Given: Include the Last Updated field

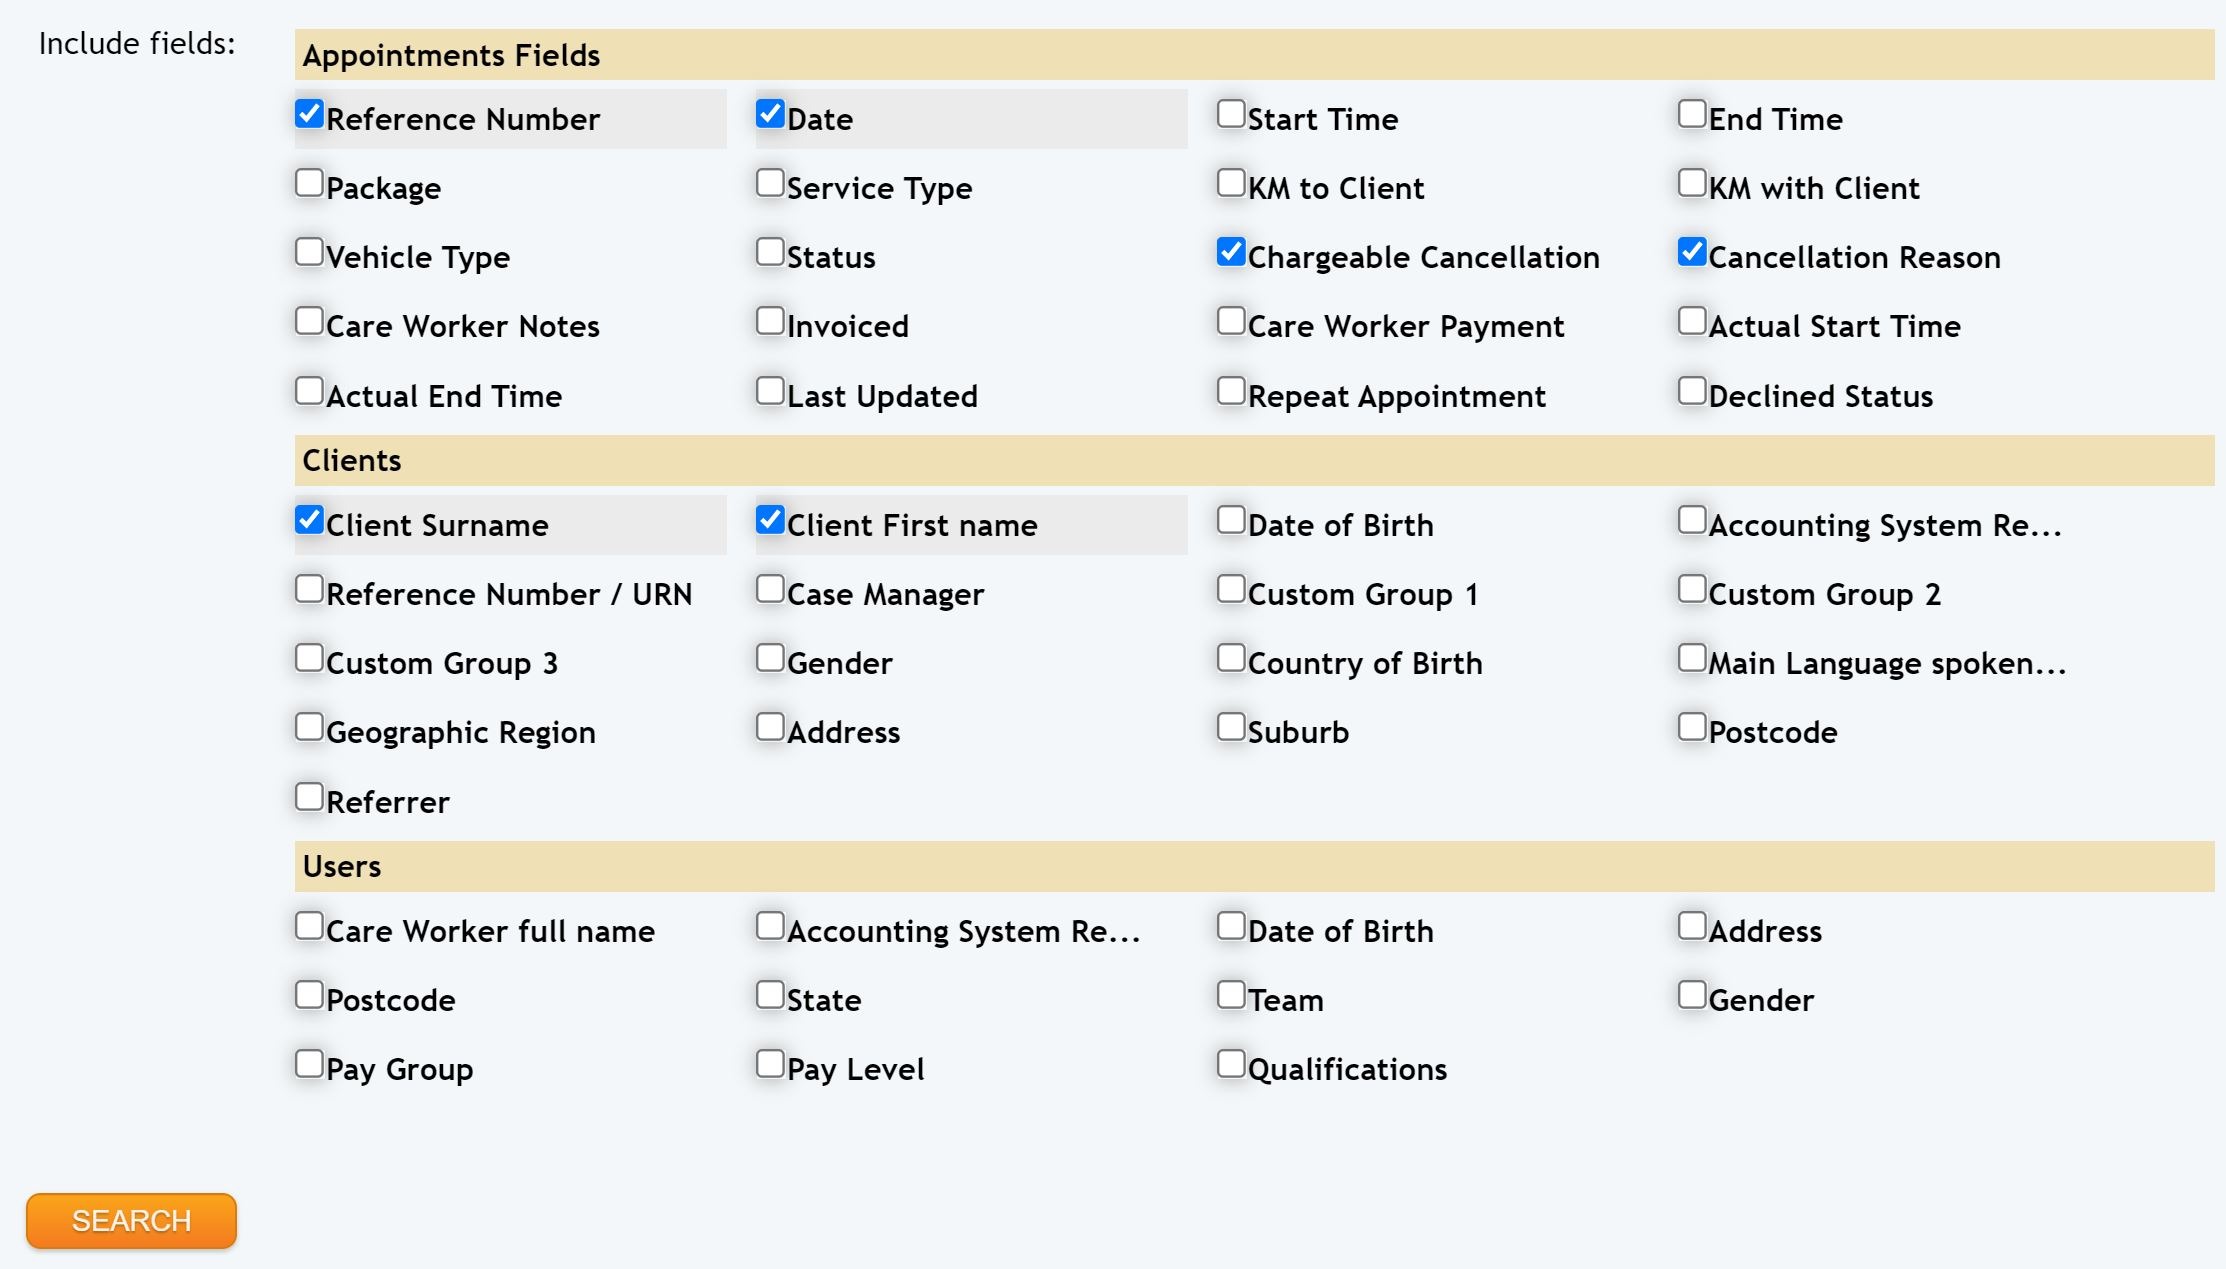Looking at the screenshot, I should (x=770, y=391).
